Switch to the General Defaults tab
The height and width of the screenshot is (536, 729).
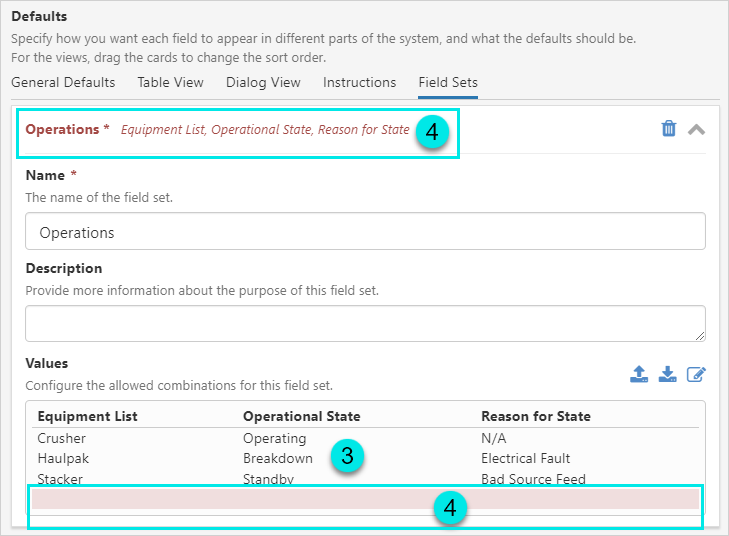[63, 83]
